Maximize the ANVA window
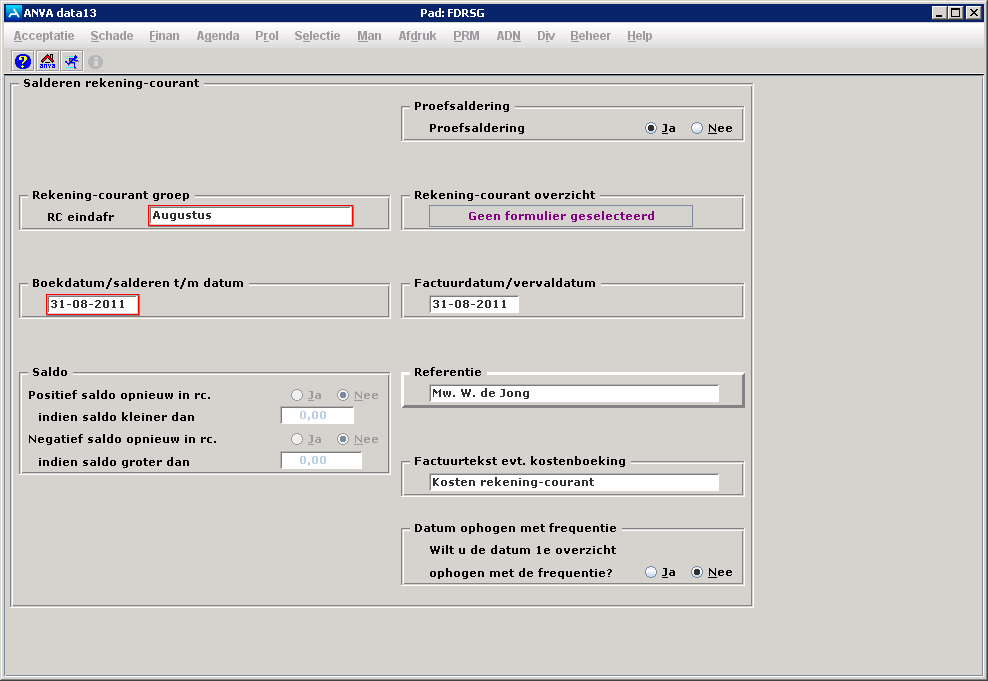Image resolution: width=988 pixels, height=681 pixels. (x=956, y=13)
